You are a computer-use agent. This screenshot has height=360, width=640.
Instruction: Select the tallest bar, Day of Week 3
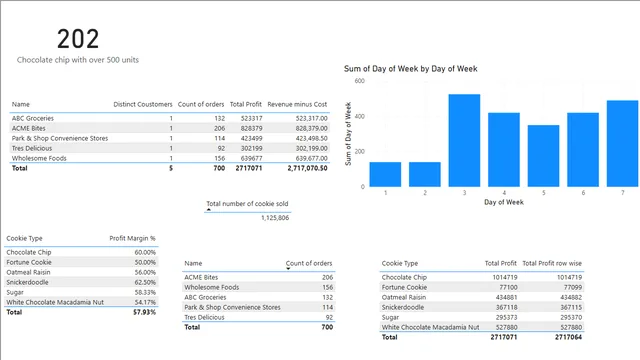(x=464, y=140)
